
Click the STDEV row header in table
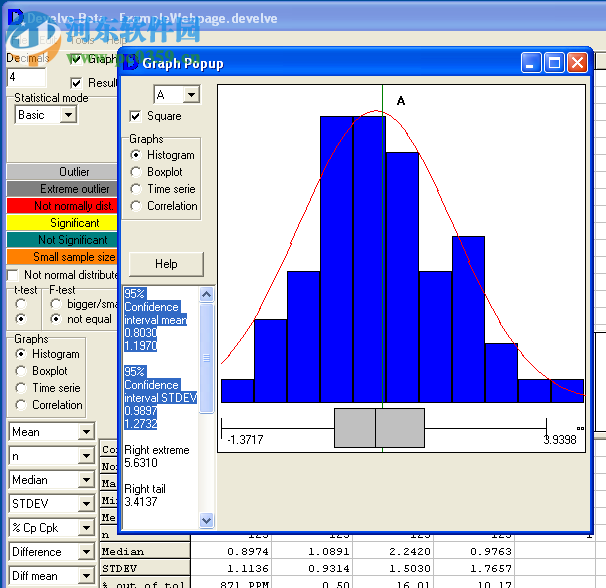(145, 568)
